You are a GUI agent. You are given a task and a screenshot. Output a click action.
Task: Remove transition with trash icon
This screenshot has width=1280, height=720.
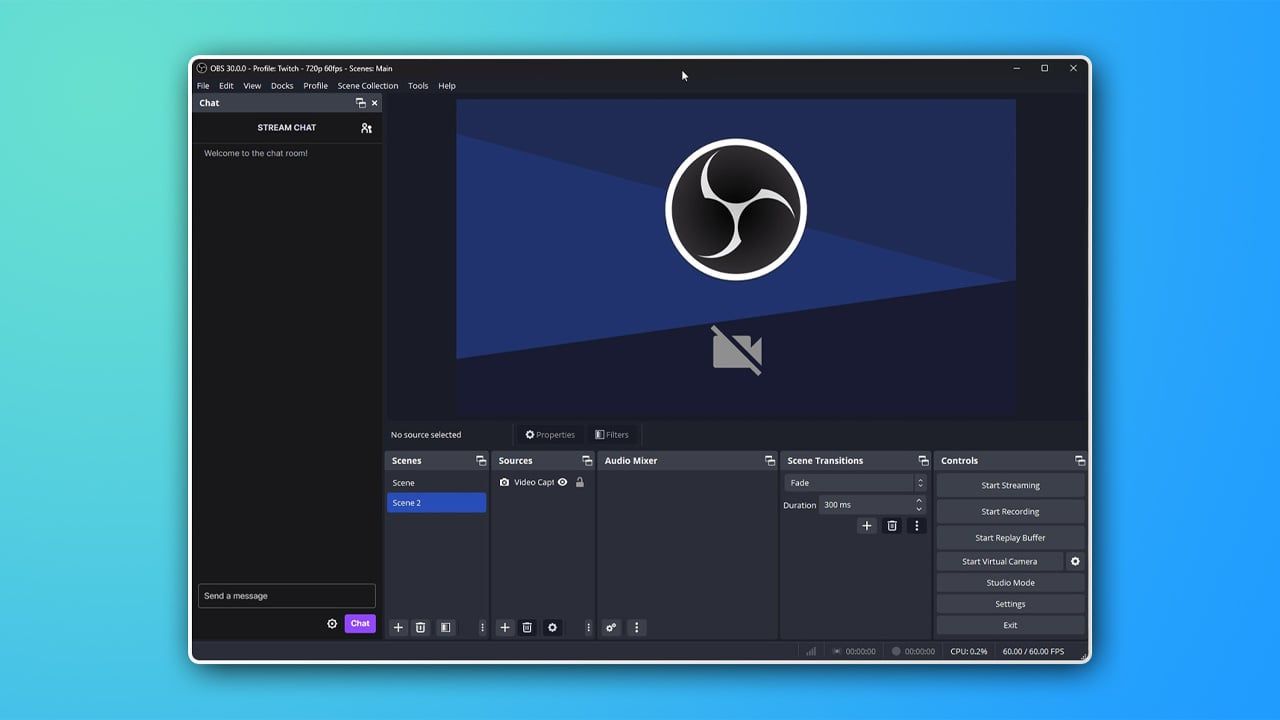click(x=892, y=525)
